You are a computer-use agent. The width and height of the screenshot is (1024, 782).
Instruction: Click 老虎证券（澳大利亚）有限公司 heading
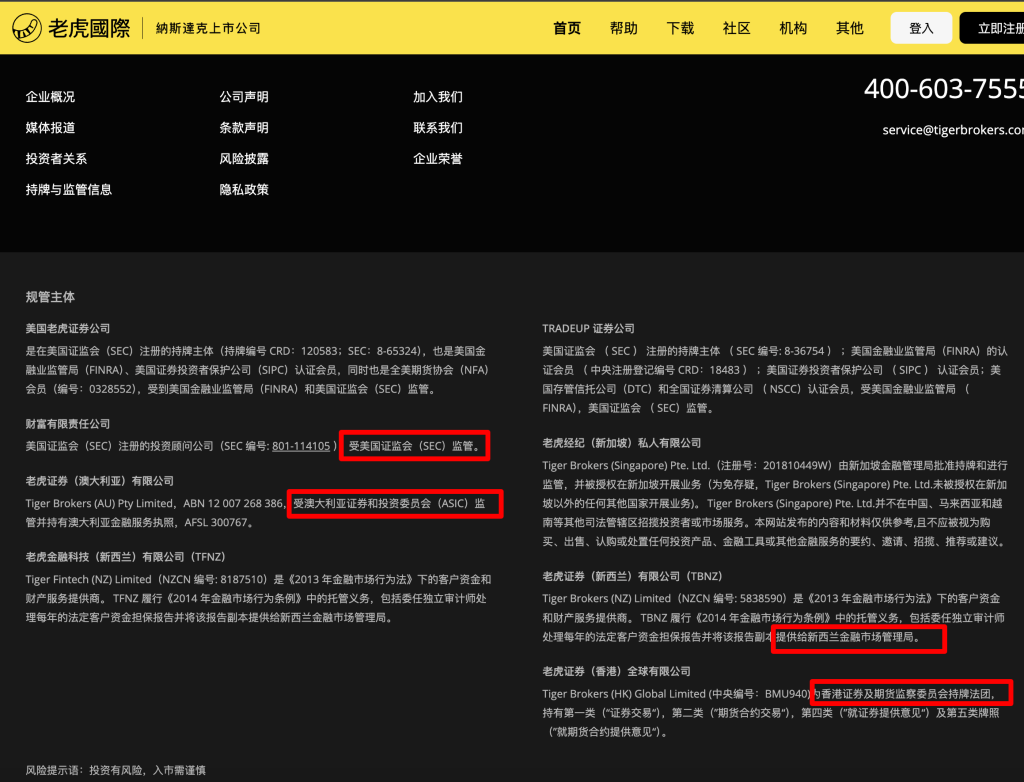[x=100, y=481]
